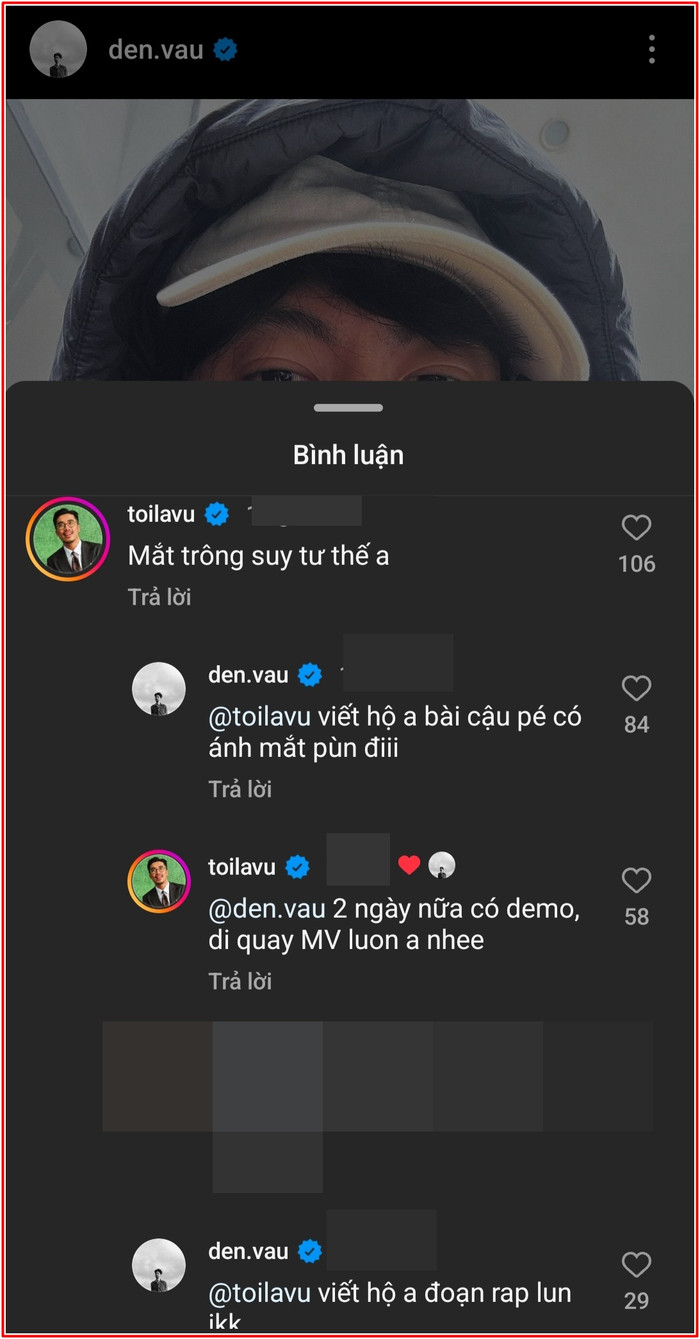Viewport: 700px width, 1339px height.
Task: Reply to the 'Mắt trông suy tư thế a' comment
Action: pos(159,597)
